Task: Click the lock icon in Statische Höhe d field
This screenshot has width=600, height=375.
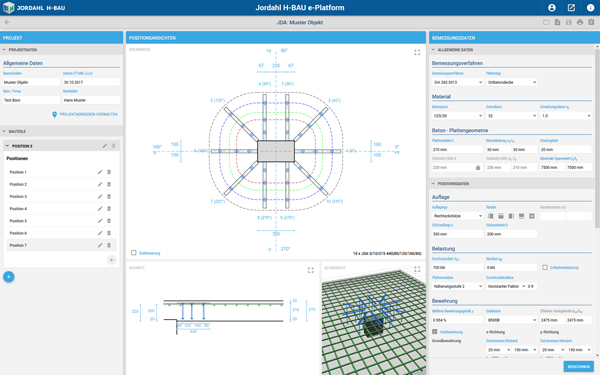Action: pos(478,168)
